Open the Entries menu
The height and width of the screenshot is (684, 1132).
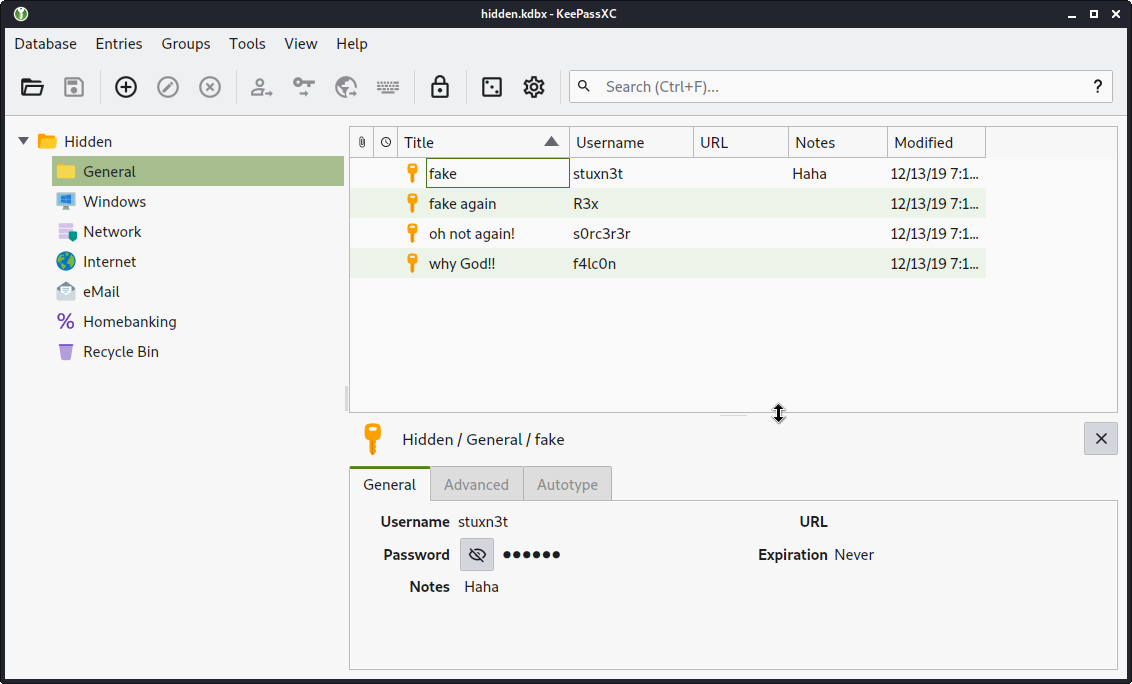(x=118, y=44)
